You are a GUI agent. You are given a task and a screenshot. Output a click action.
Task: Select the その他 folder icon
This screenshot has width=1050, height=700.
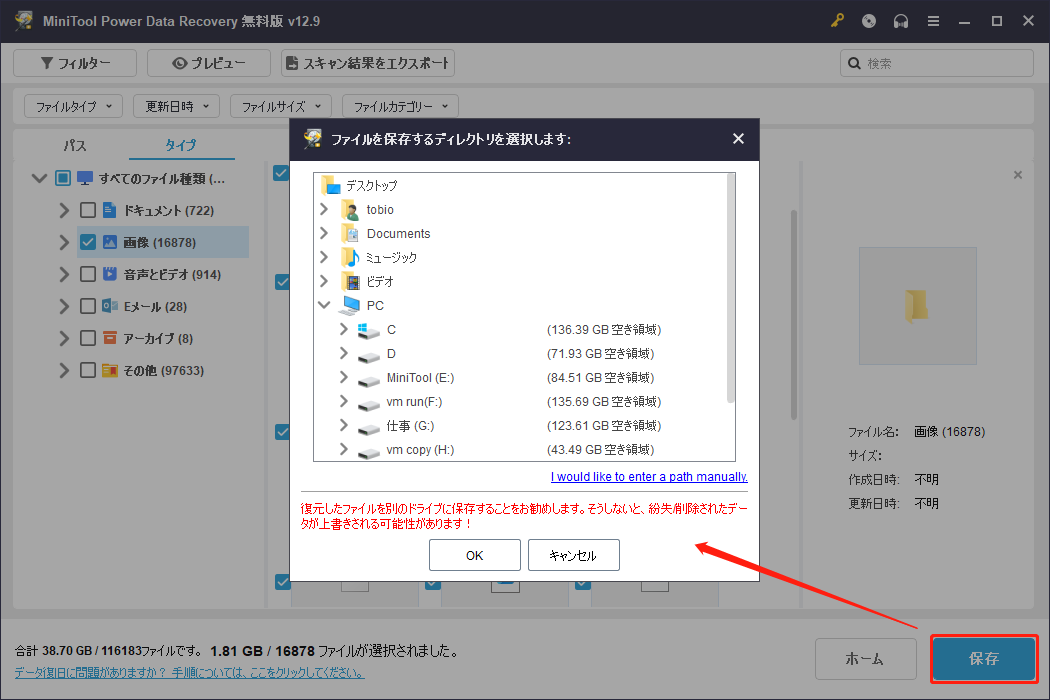coord(110,370)
